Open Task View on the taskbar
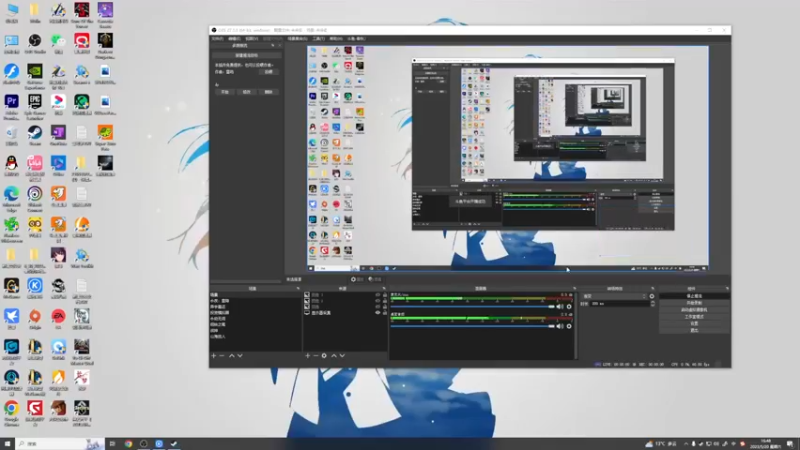The height and width of the screenshot is (450, 800). point(112,444)
